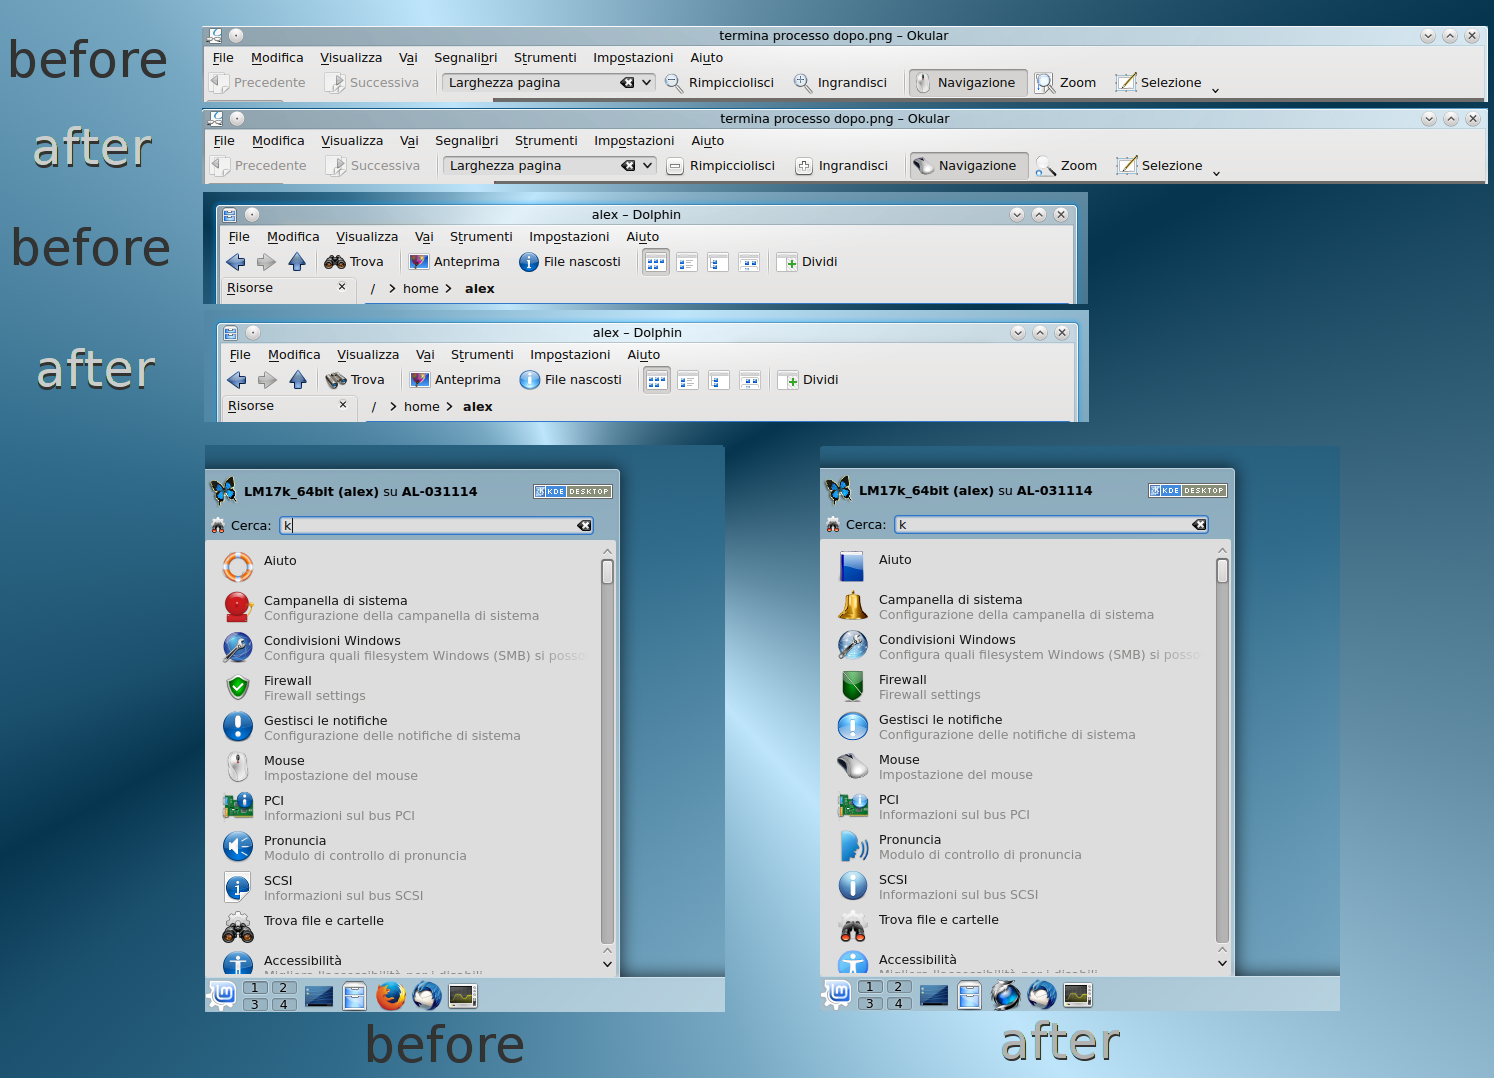Toggle Zoom mode in the 'after' Okular toolbar
Image resolution: width=1494 pixels, height=1078 pixels.
[x=1067, y=166]
